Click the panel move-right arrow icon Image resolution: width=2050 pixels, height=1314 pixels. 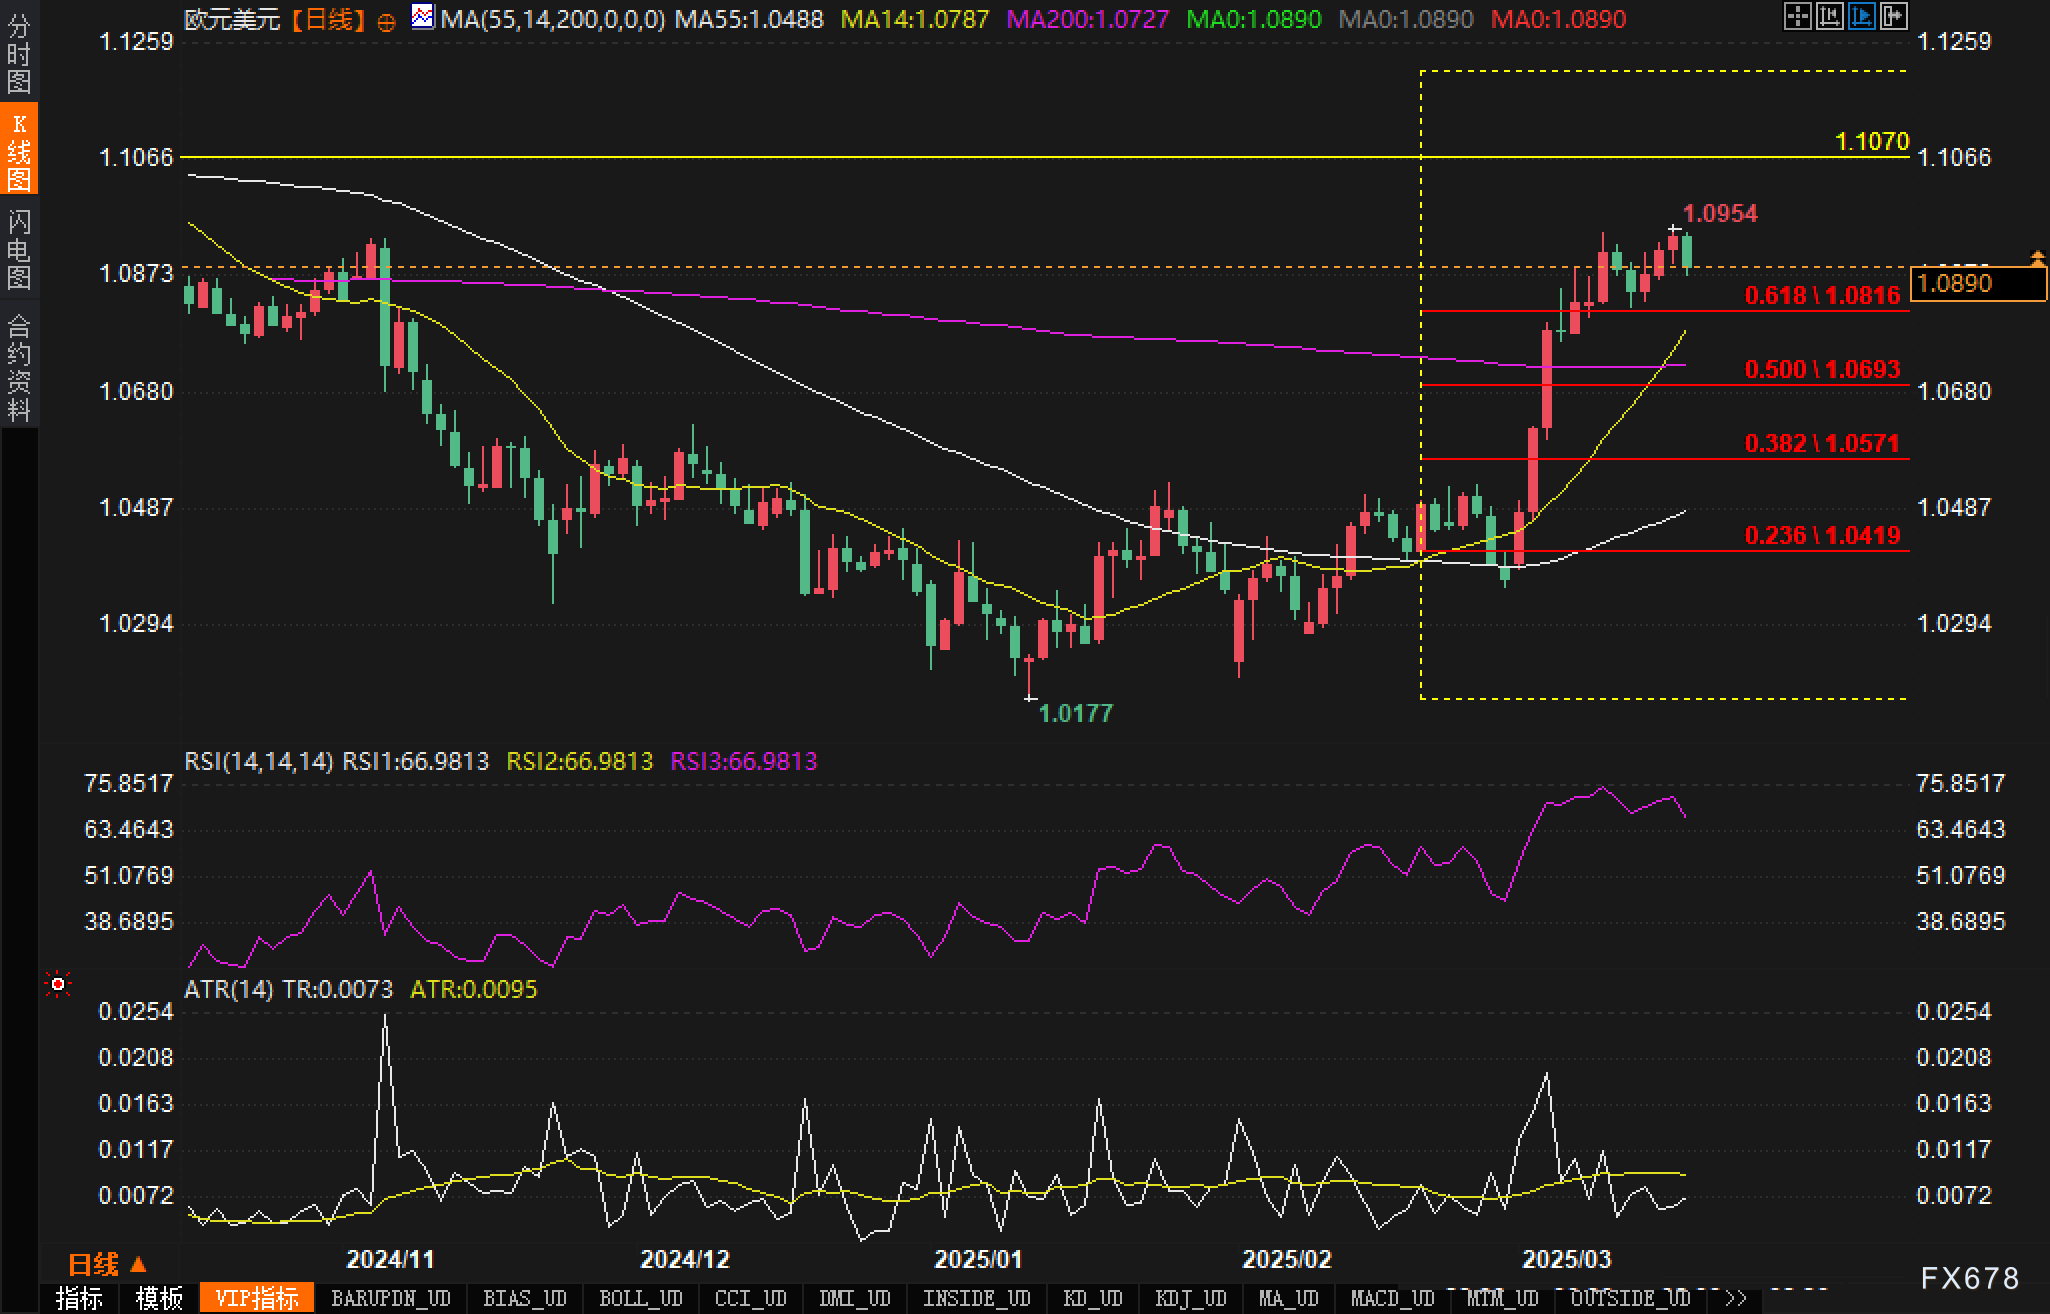(x=1893, y=16)
